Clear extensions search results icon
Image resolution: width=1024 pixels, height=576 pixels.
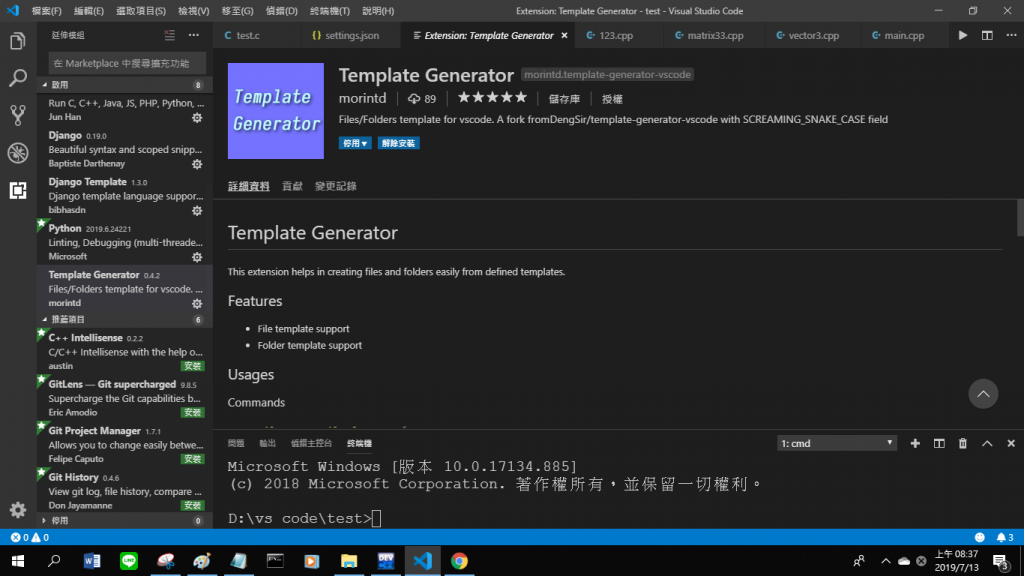(170, 35)
